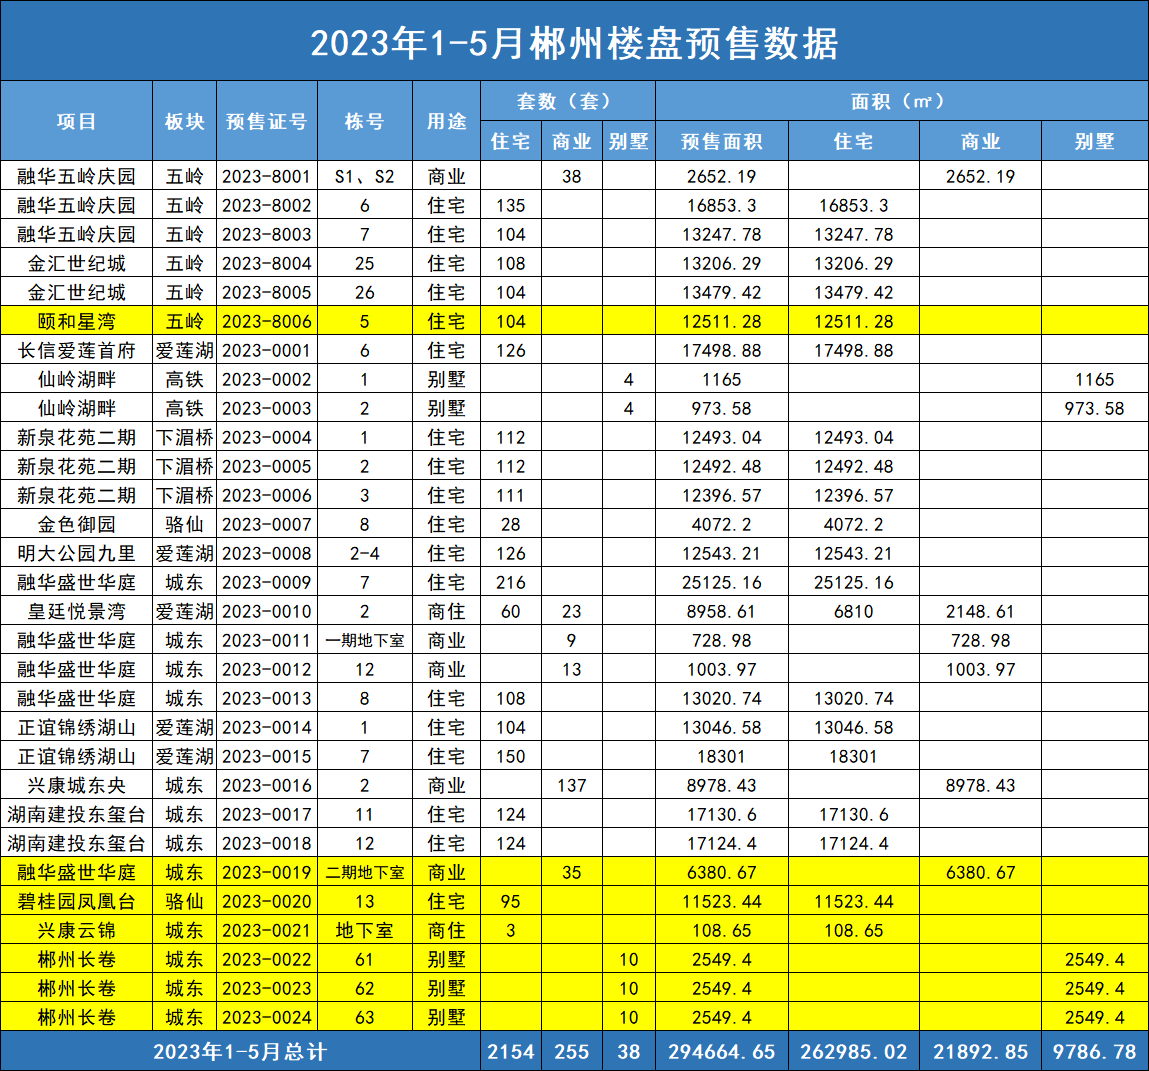Select residential count 95

(511, 902)
